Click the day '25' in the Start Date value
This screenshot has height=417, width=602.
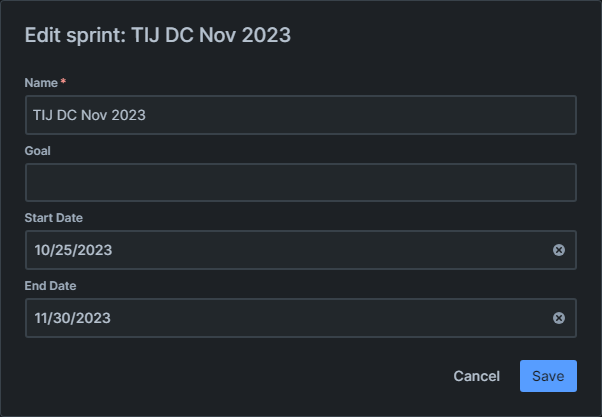[64, 250]
